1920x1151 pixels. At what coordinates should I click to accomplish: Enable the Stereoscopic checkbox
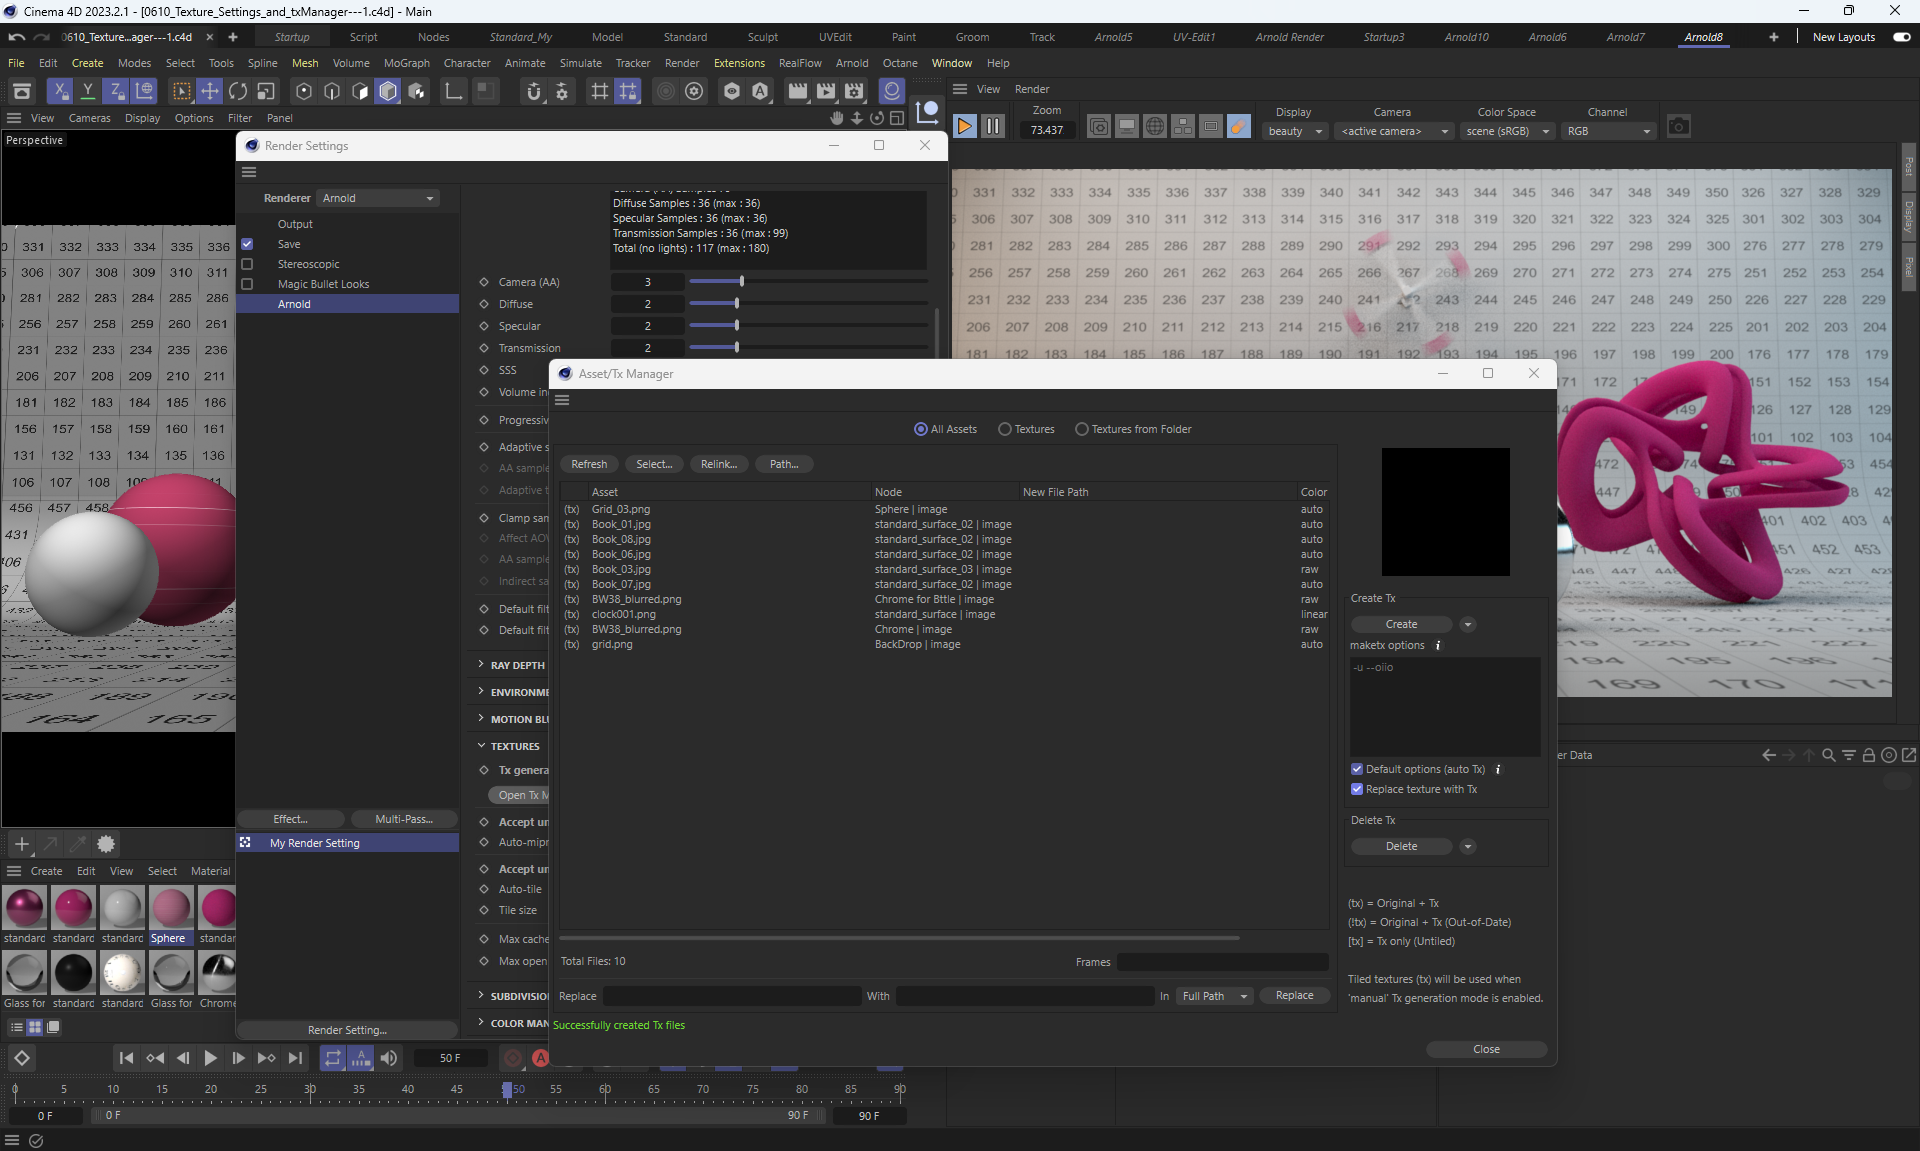[247, 264]
